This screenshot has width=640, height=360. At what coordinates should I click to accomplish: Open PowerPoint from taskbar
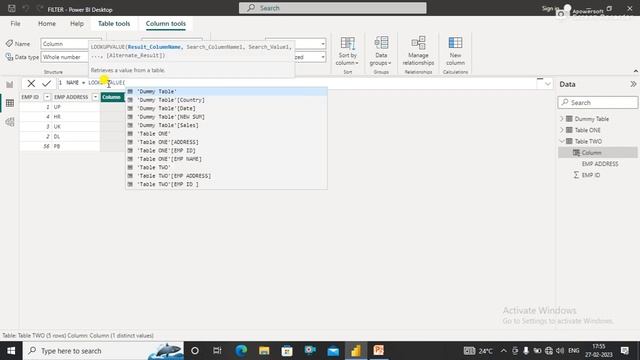[x=379, y=351]
